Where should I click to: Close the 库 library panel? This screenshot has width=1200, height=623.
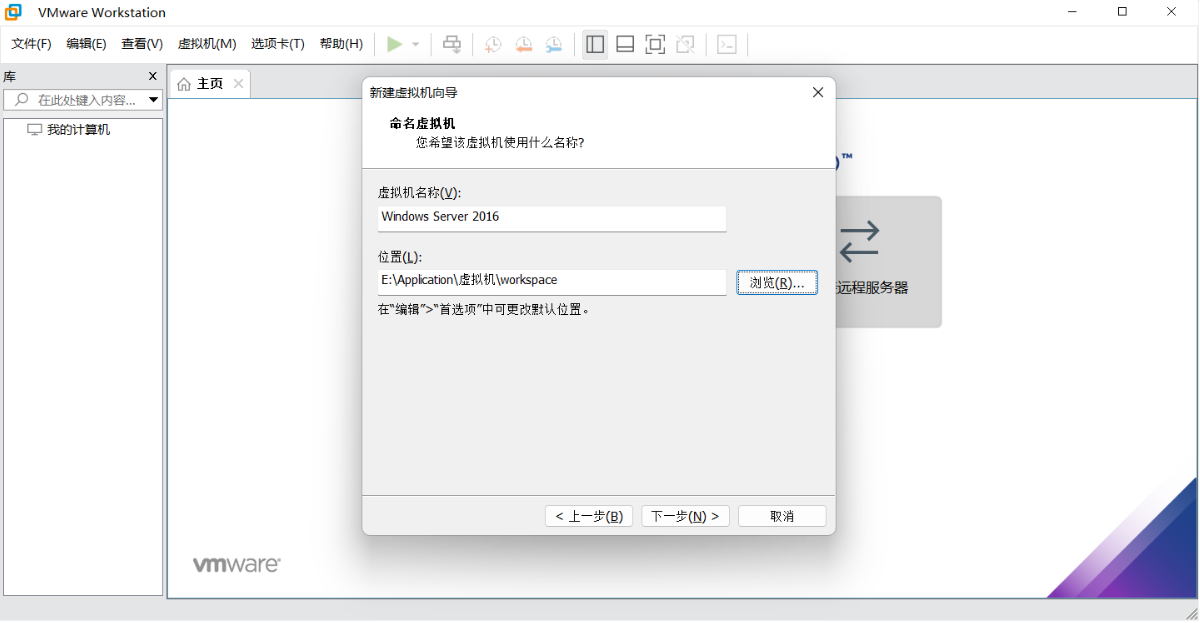[x=153, y=76]
